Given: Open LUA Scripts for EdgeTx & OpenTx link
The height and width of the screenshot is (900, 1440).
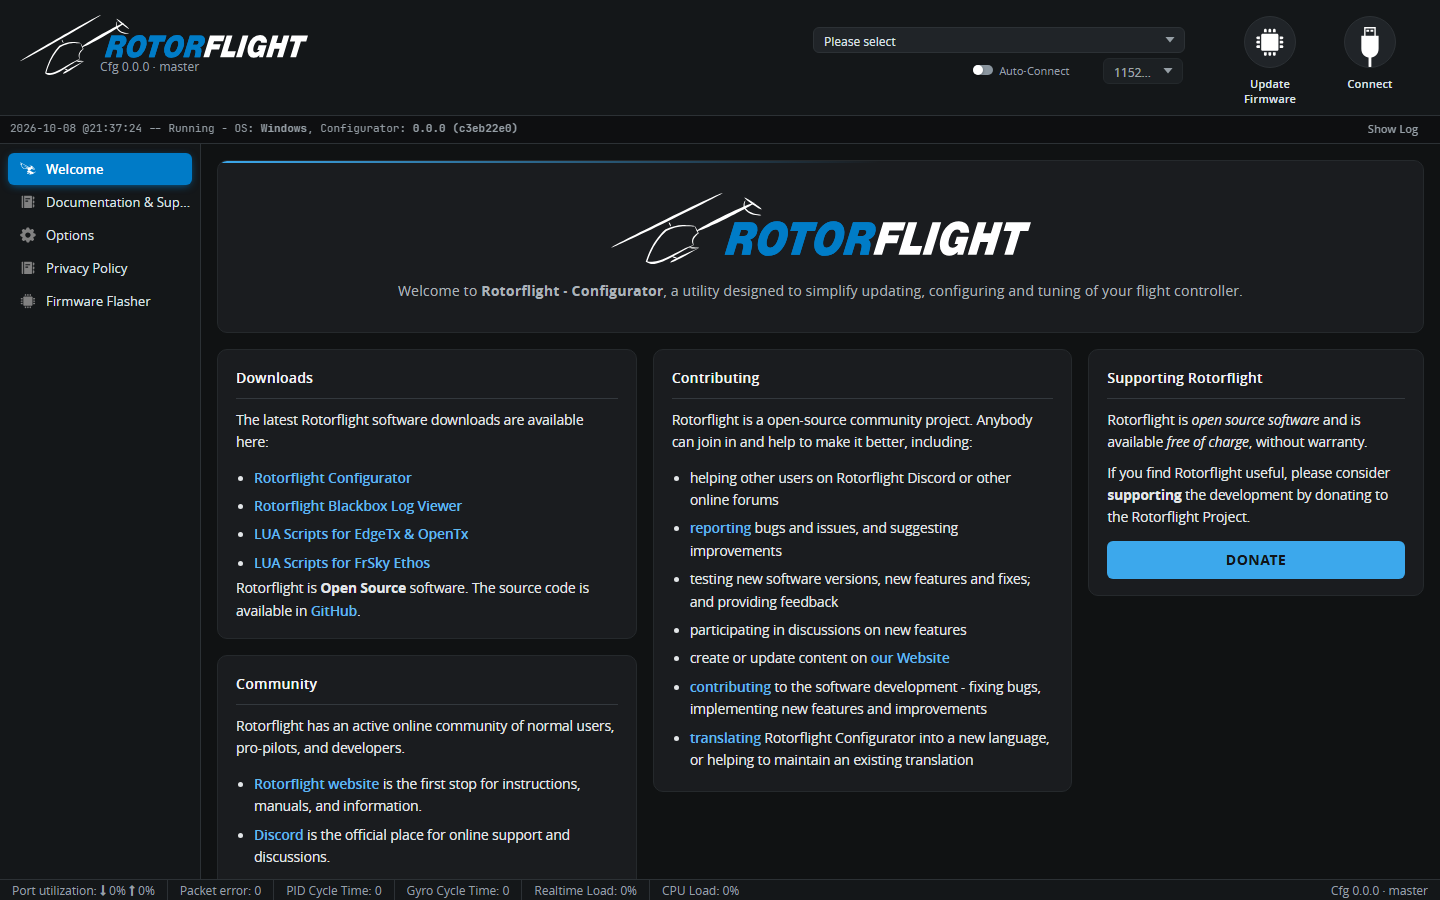Looking at the screenshot, I should pyautogui.click(x=361, y=534).
